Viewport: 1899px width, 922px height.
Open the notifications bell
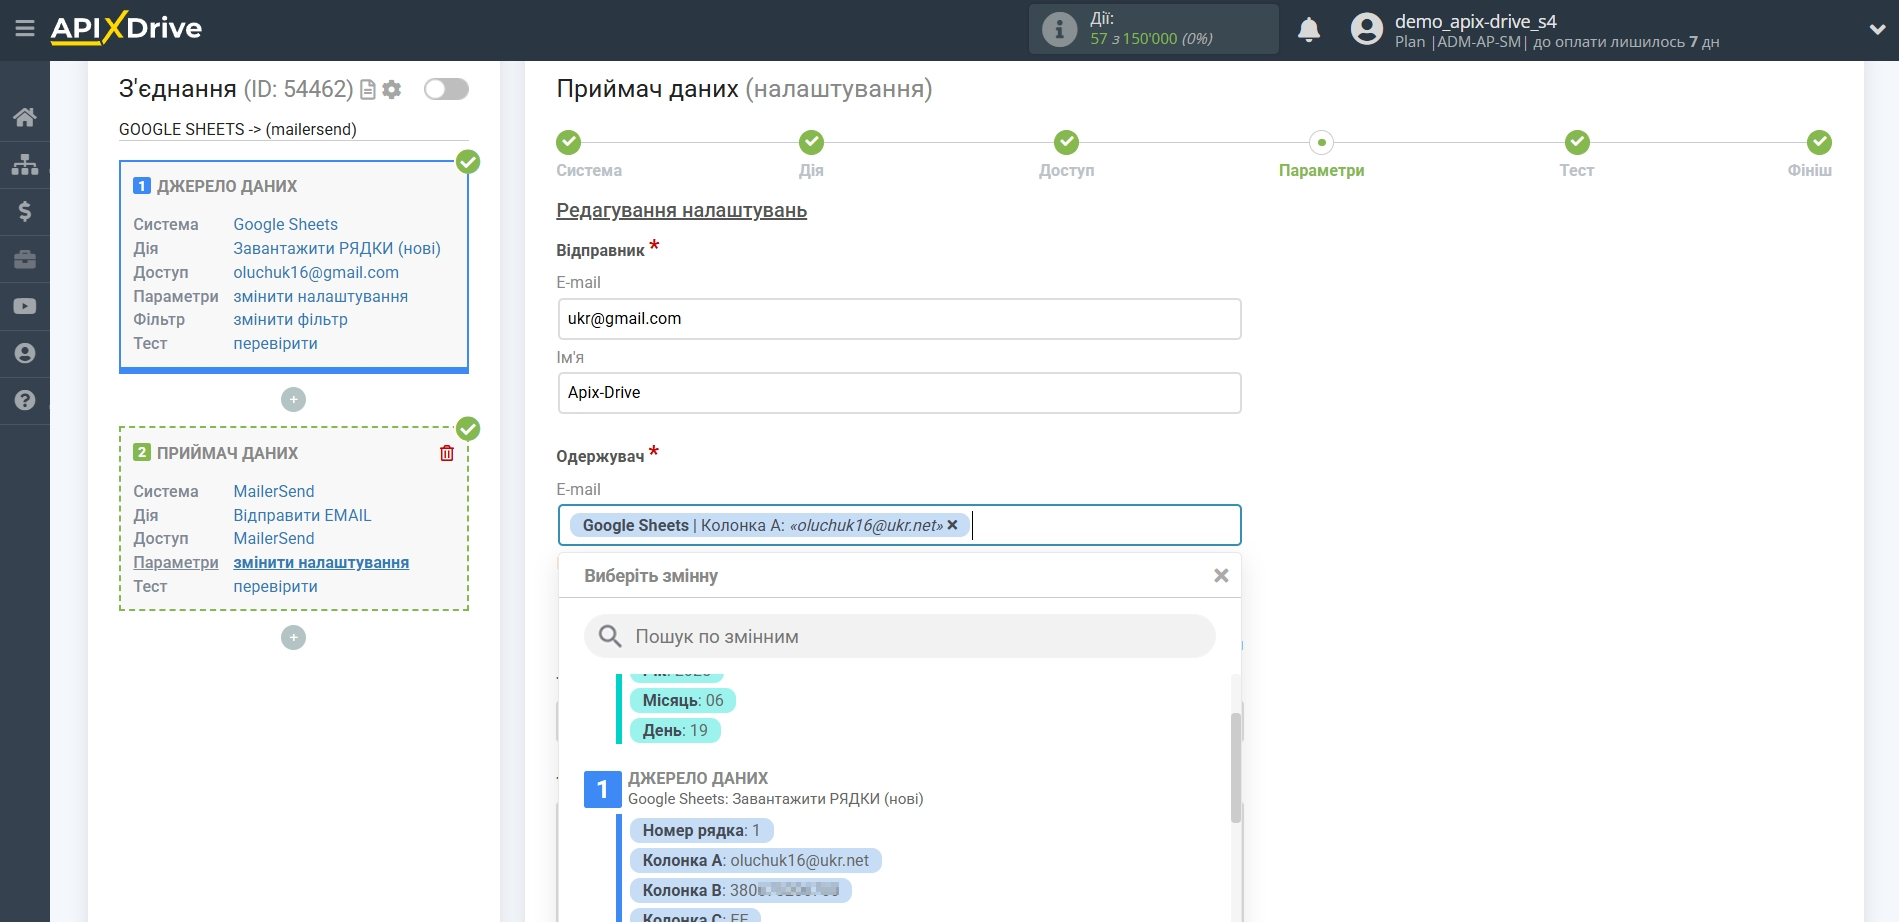tap(1309, 30)
